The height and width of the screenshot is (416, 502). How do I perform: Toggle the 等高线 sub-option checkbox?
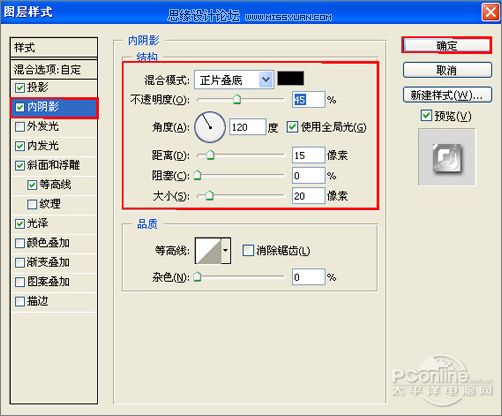coord(32,185)
